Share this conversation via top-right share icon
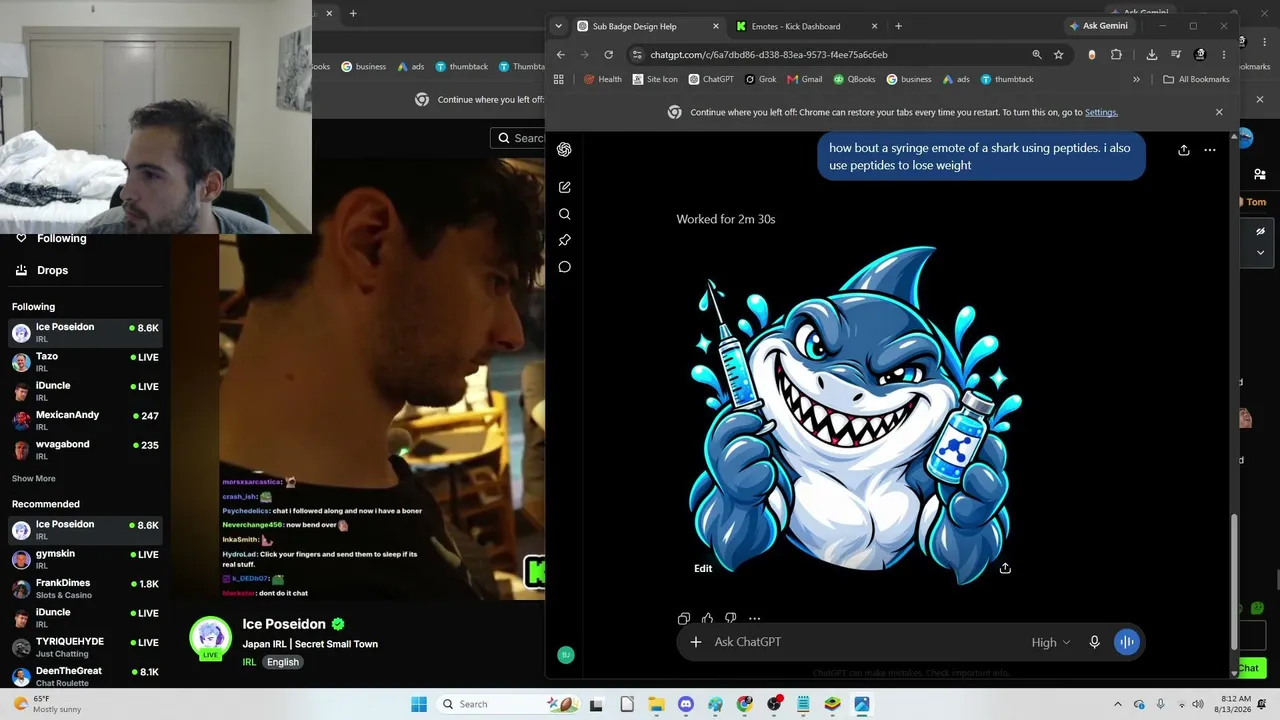1280x720 pixels. tap(1183, 150)
